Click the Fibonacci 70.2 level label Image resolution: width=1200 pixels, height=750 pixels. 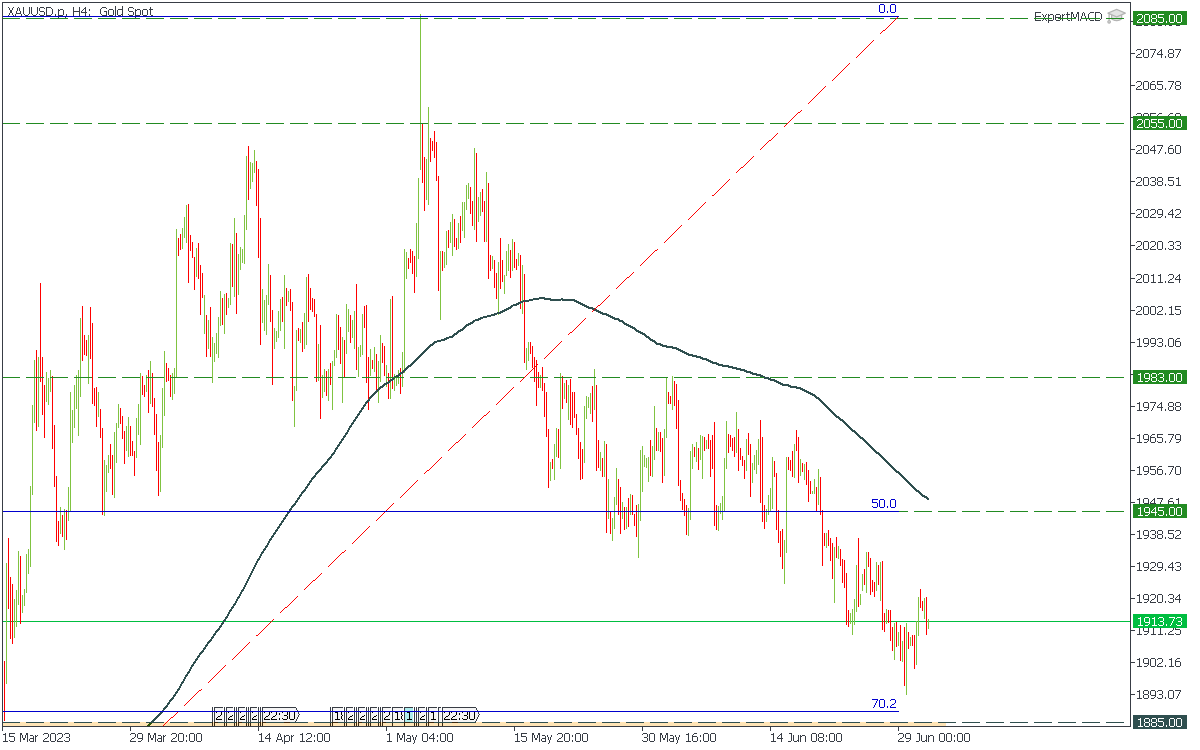point(884,704)
